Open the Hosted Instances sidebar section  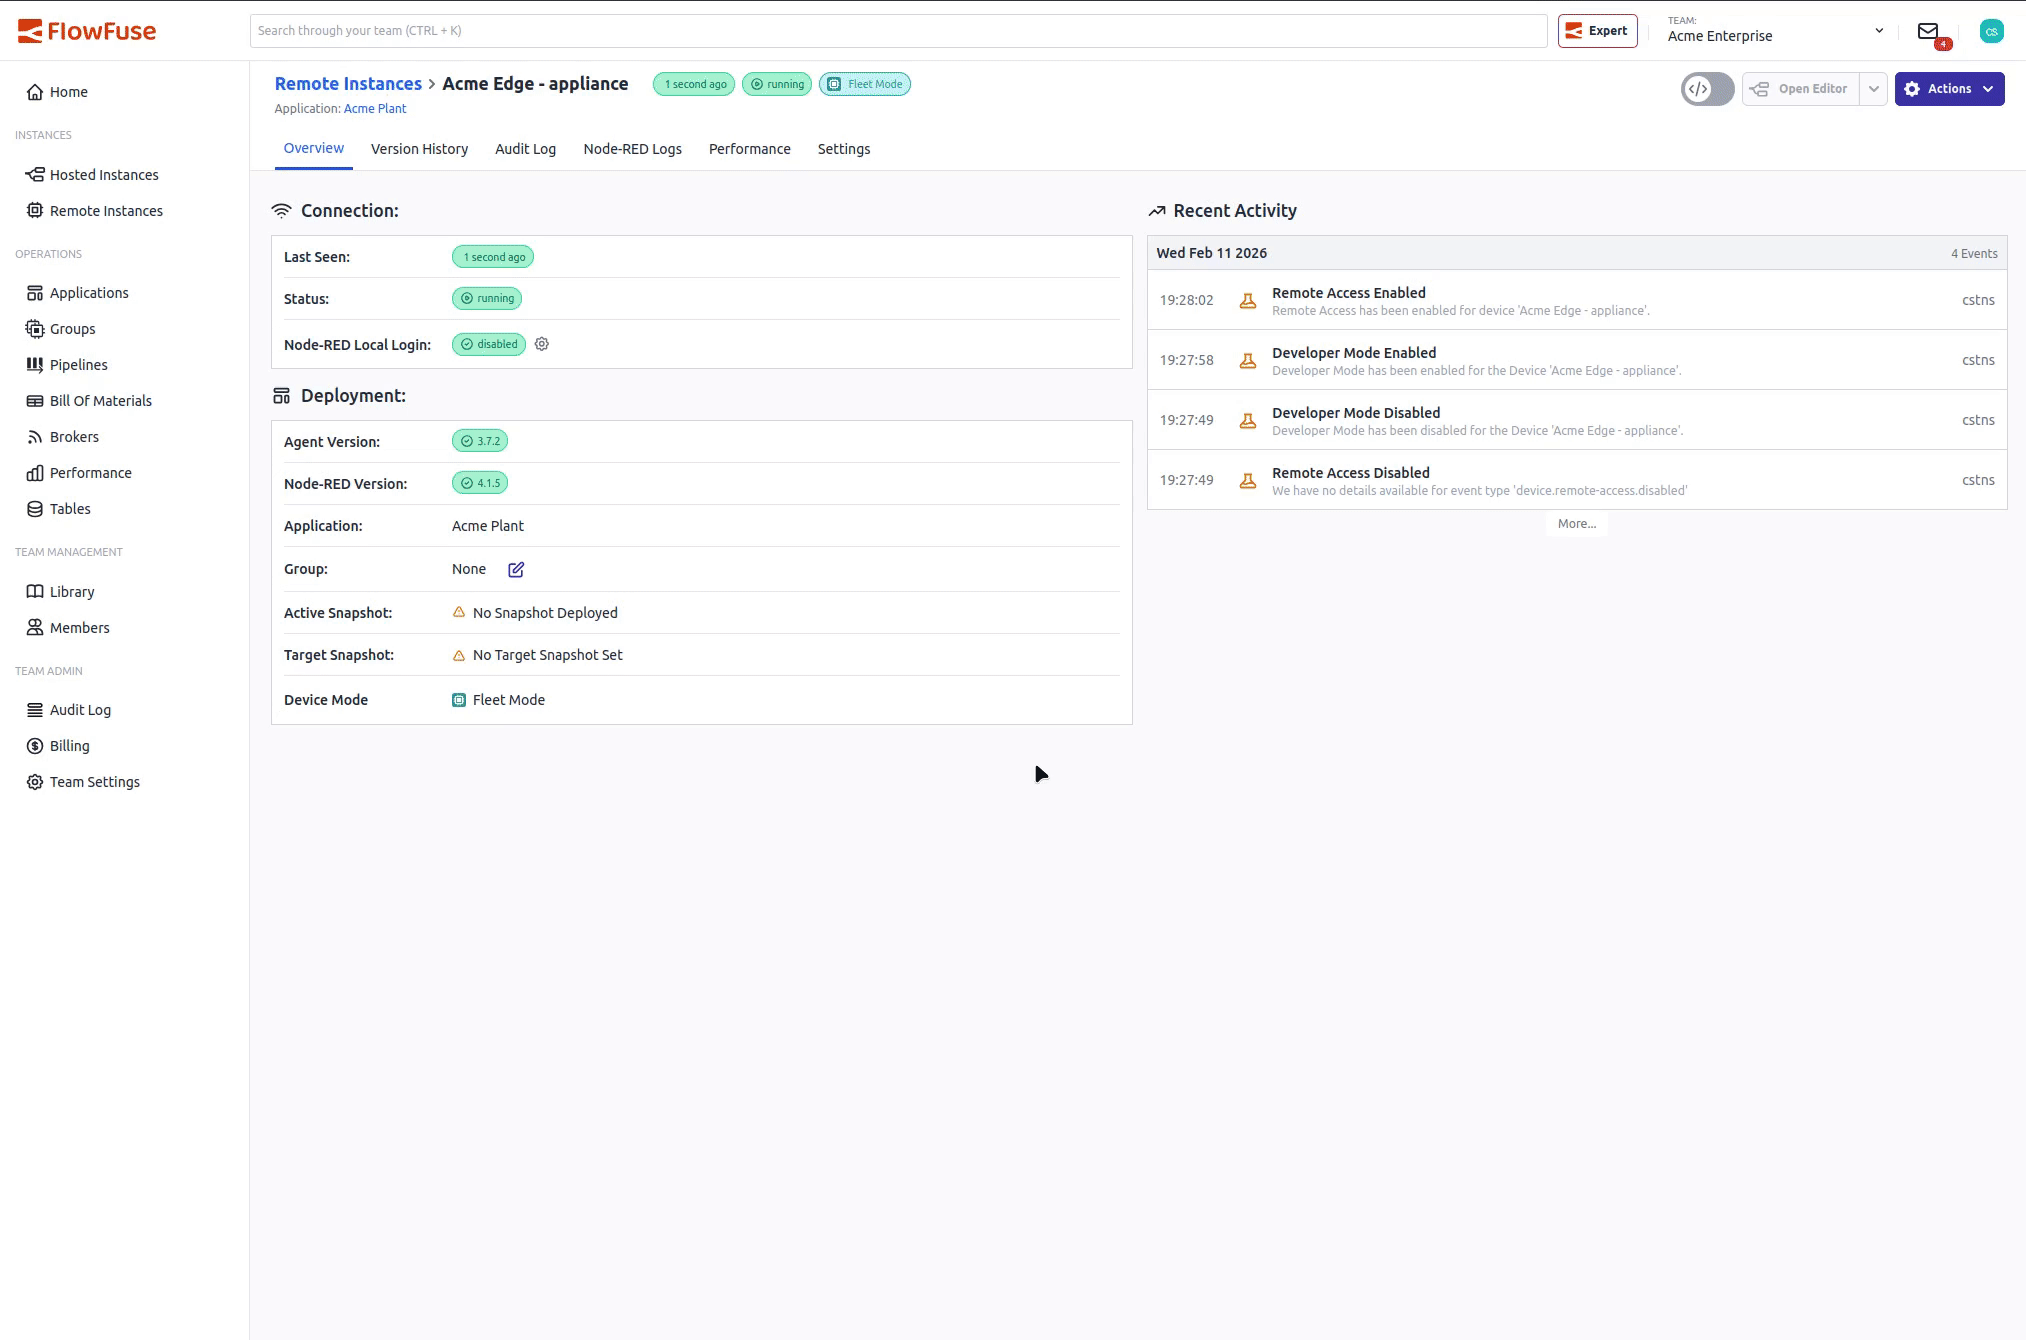pos(104,174)
